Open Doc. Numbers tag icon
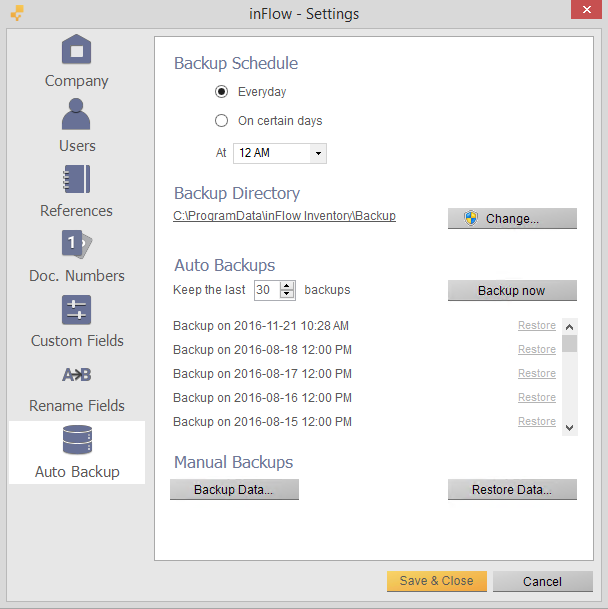 pos(77,244)
